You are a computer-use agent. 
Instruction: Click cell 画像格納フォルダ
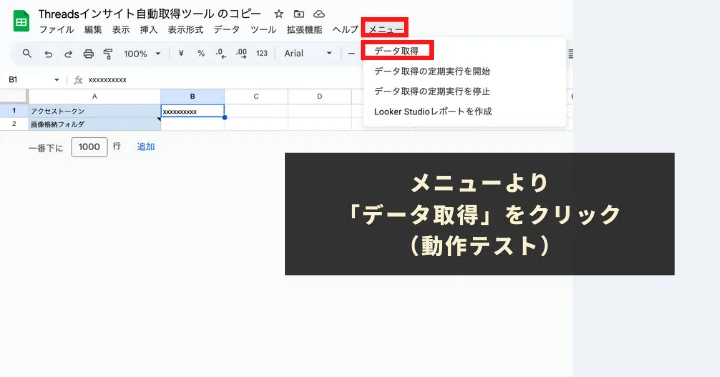point(95,124)
